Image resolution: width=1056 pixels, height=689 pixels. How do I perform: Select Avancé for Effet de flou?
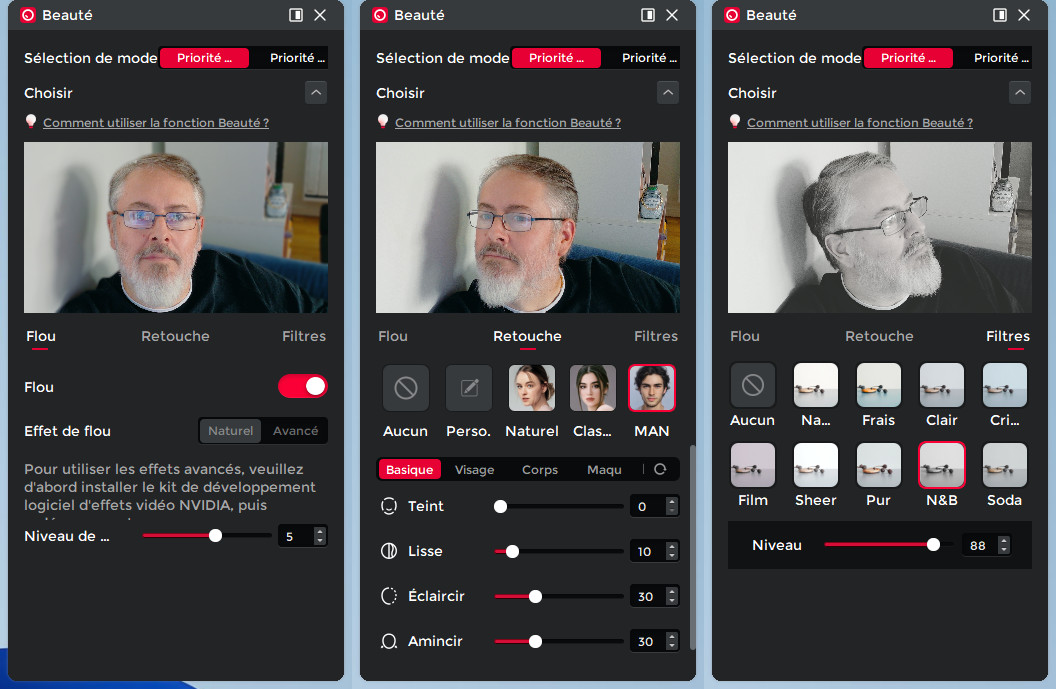(x=295, y=431)
